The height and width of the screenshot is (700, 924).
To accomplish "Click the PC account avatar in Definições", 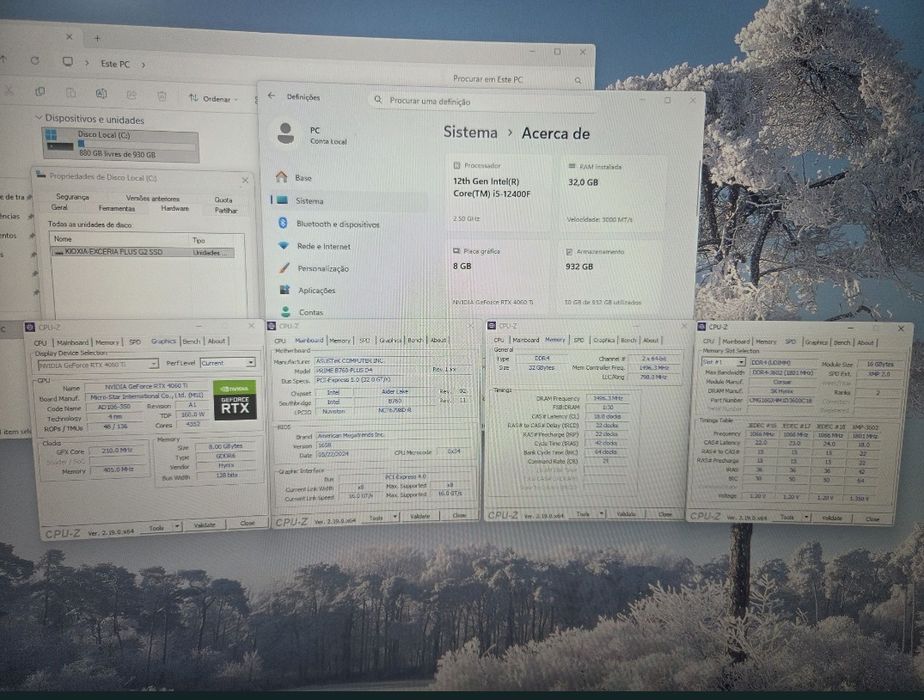I will 286,133.
